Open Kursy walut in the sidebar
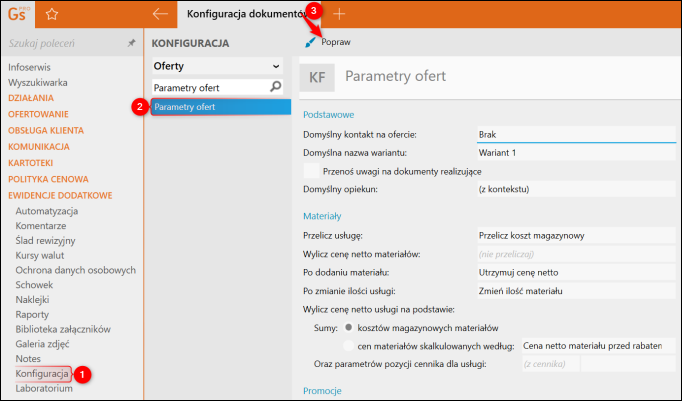Image resolution: width=682 pixels, height=401 pixels. tap(40, 255)
